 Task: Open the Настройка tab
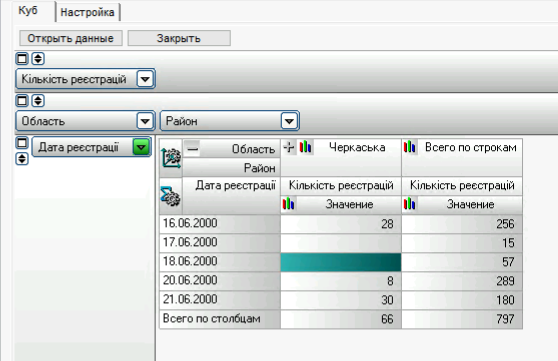[88, 12]
